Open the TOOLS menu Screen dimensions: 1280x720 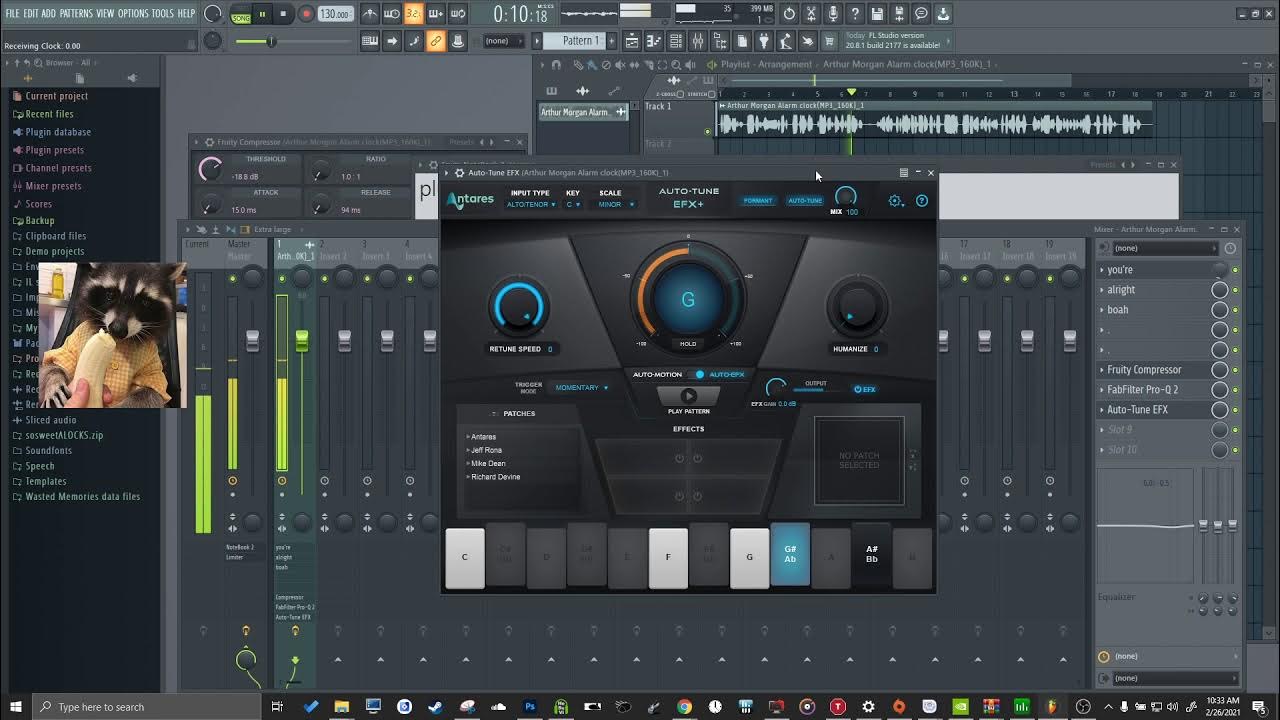[162, 14]
